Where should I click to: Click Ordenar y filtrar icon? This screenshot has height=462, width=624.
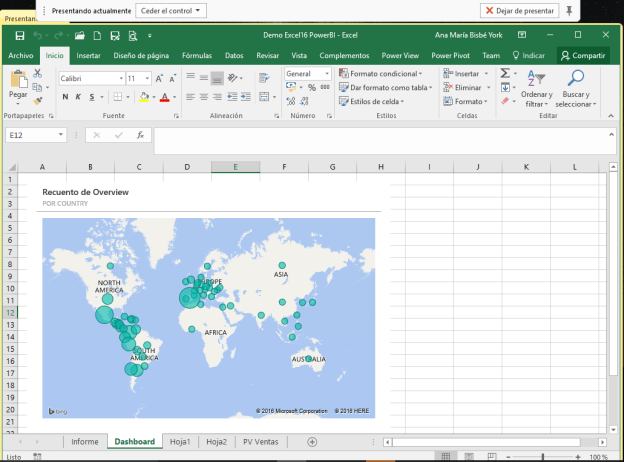pos(536,78)
